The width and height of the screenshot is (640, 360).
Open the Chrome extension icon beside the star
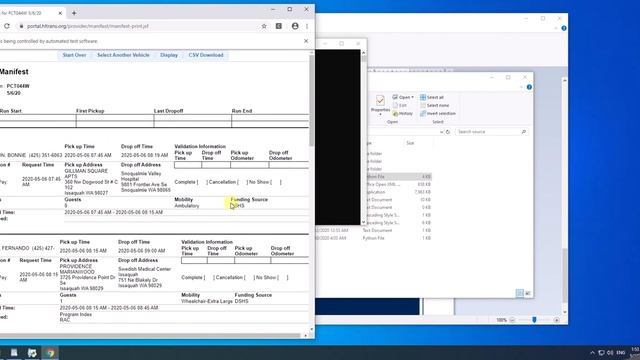(279, 26)
